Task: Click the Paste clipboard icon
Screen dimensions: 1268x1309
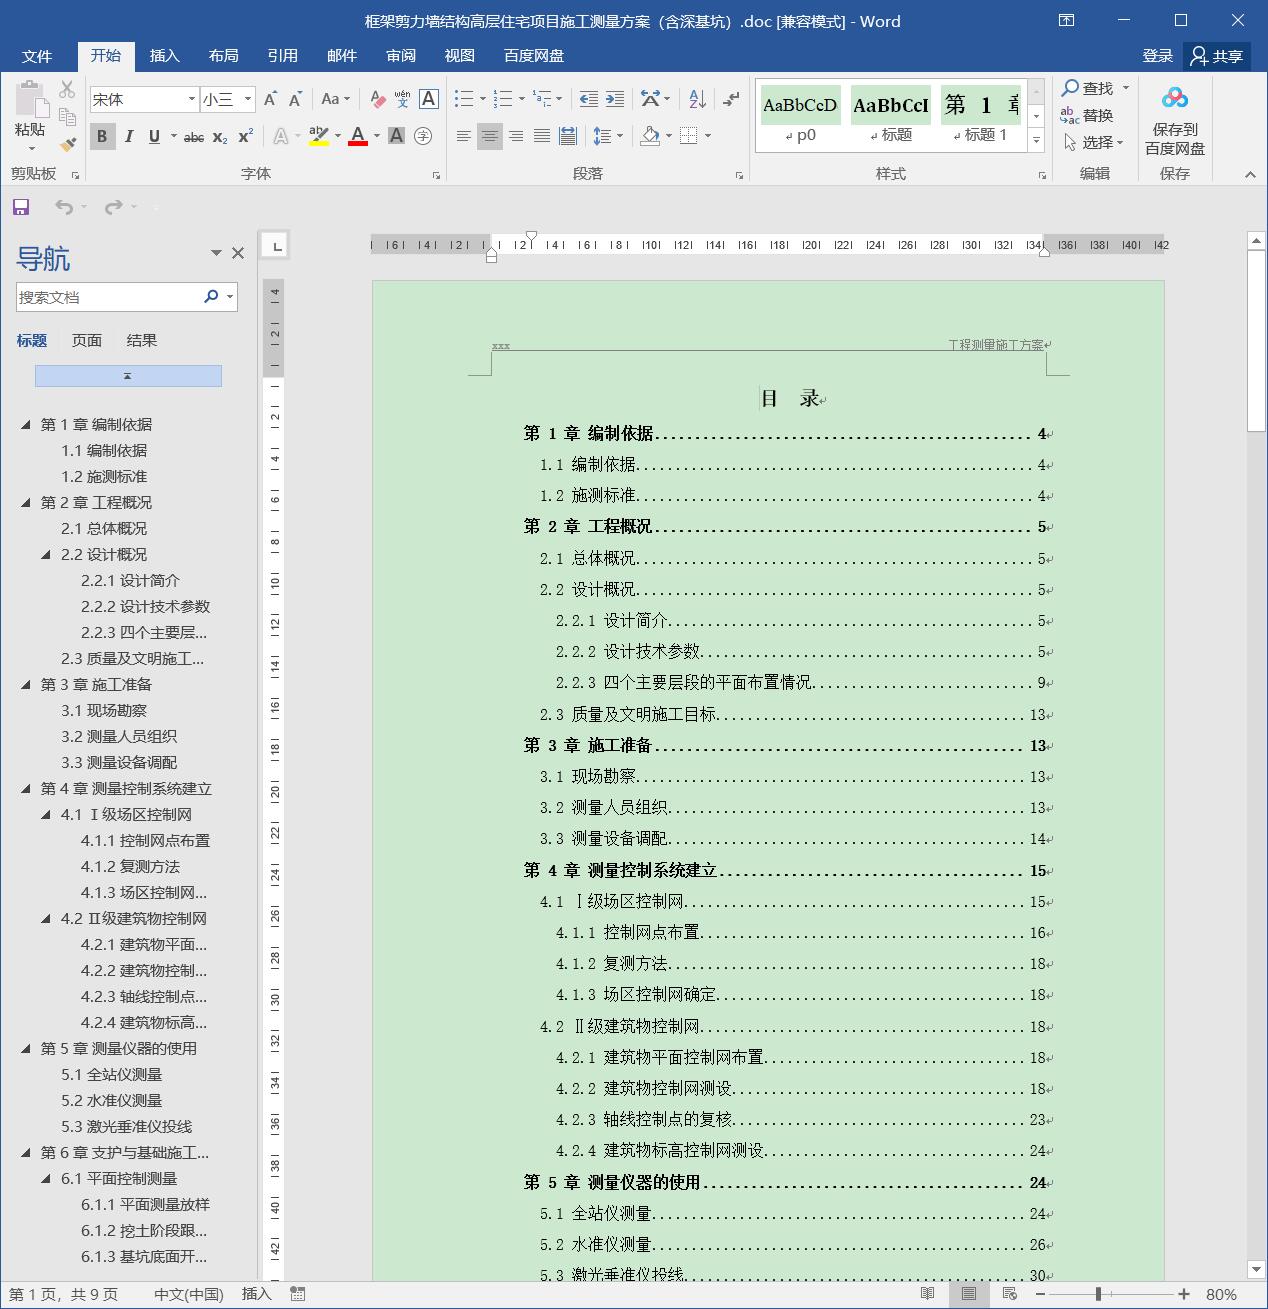Action: (x=31, y=100)
